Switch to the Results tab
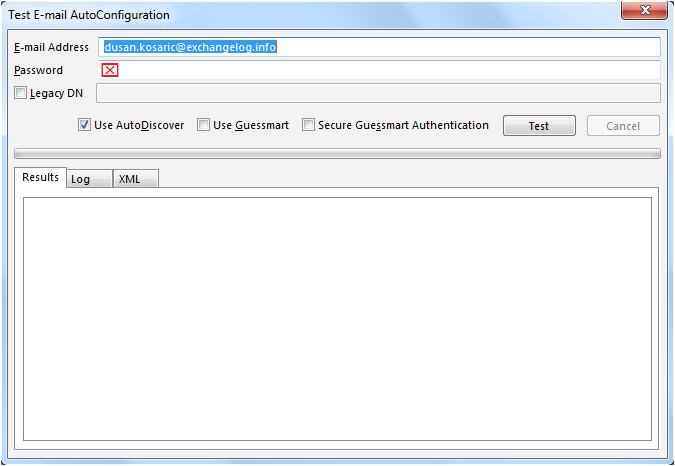 41,178
